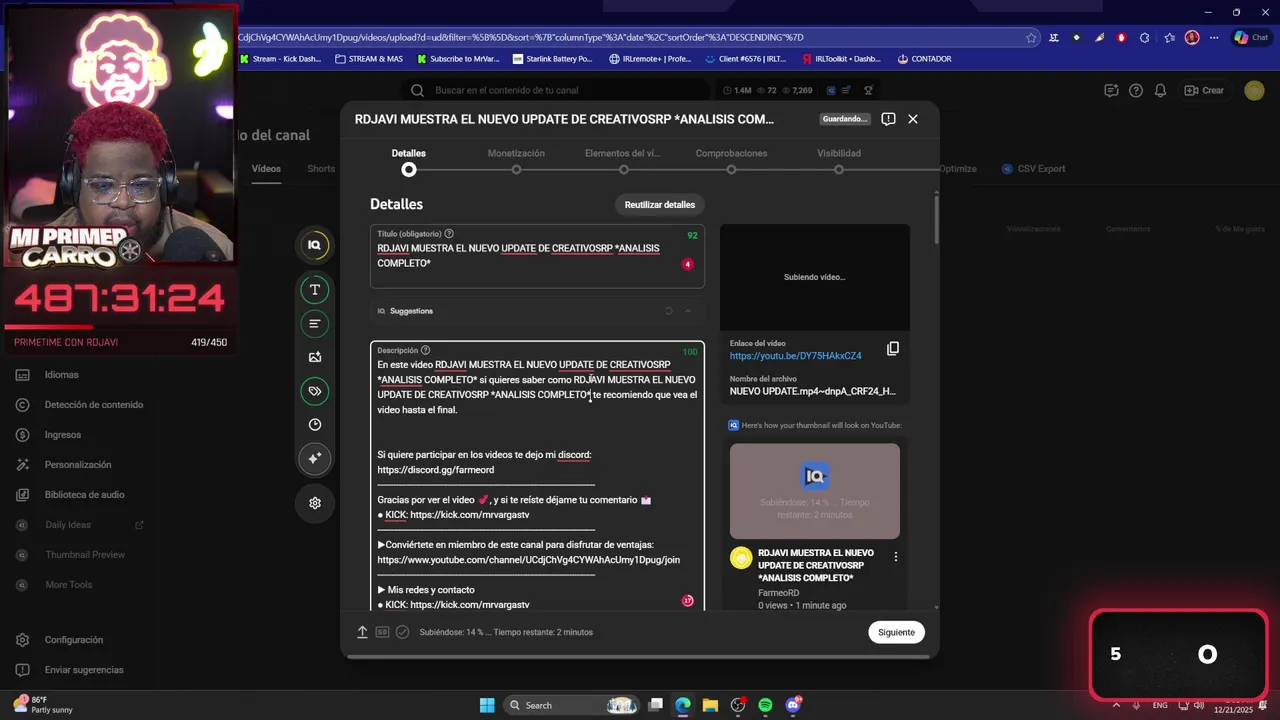Select the Detalles step
This screenshot has height=720, width=1280.
pos(408,160)
